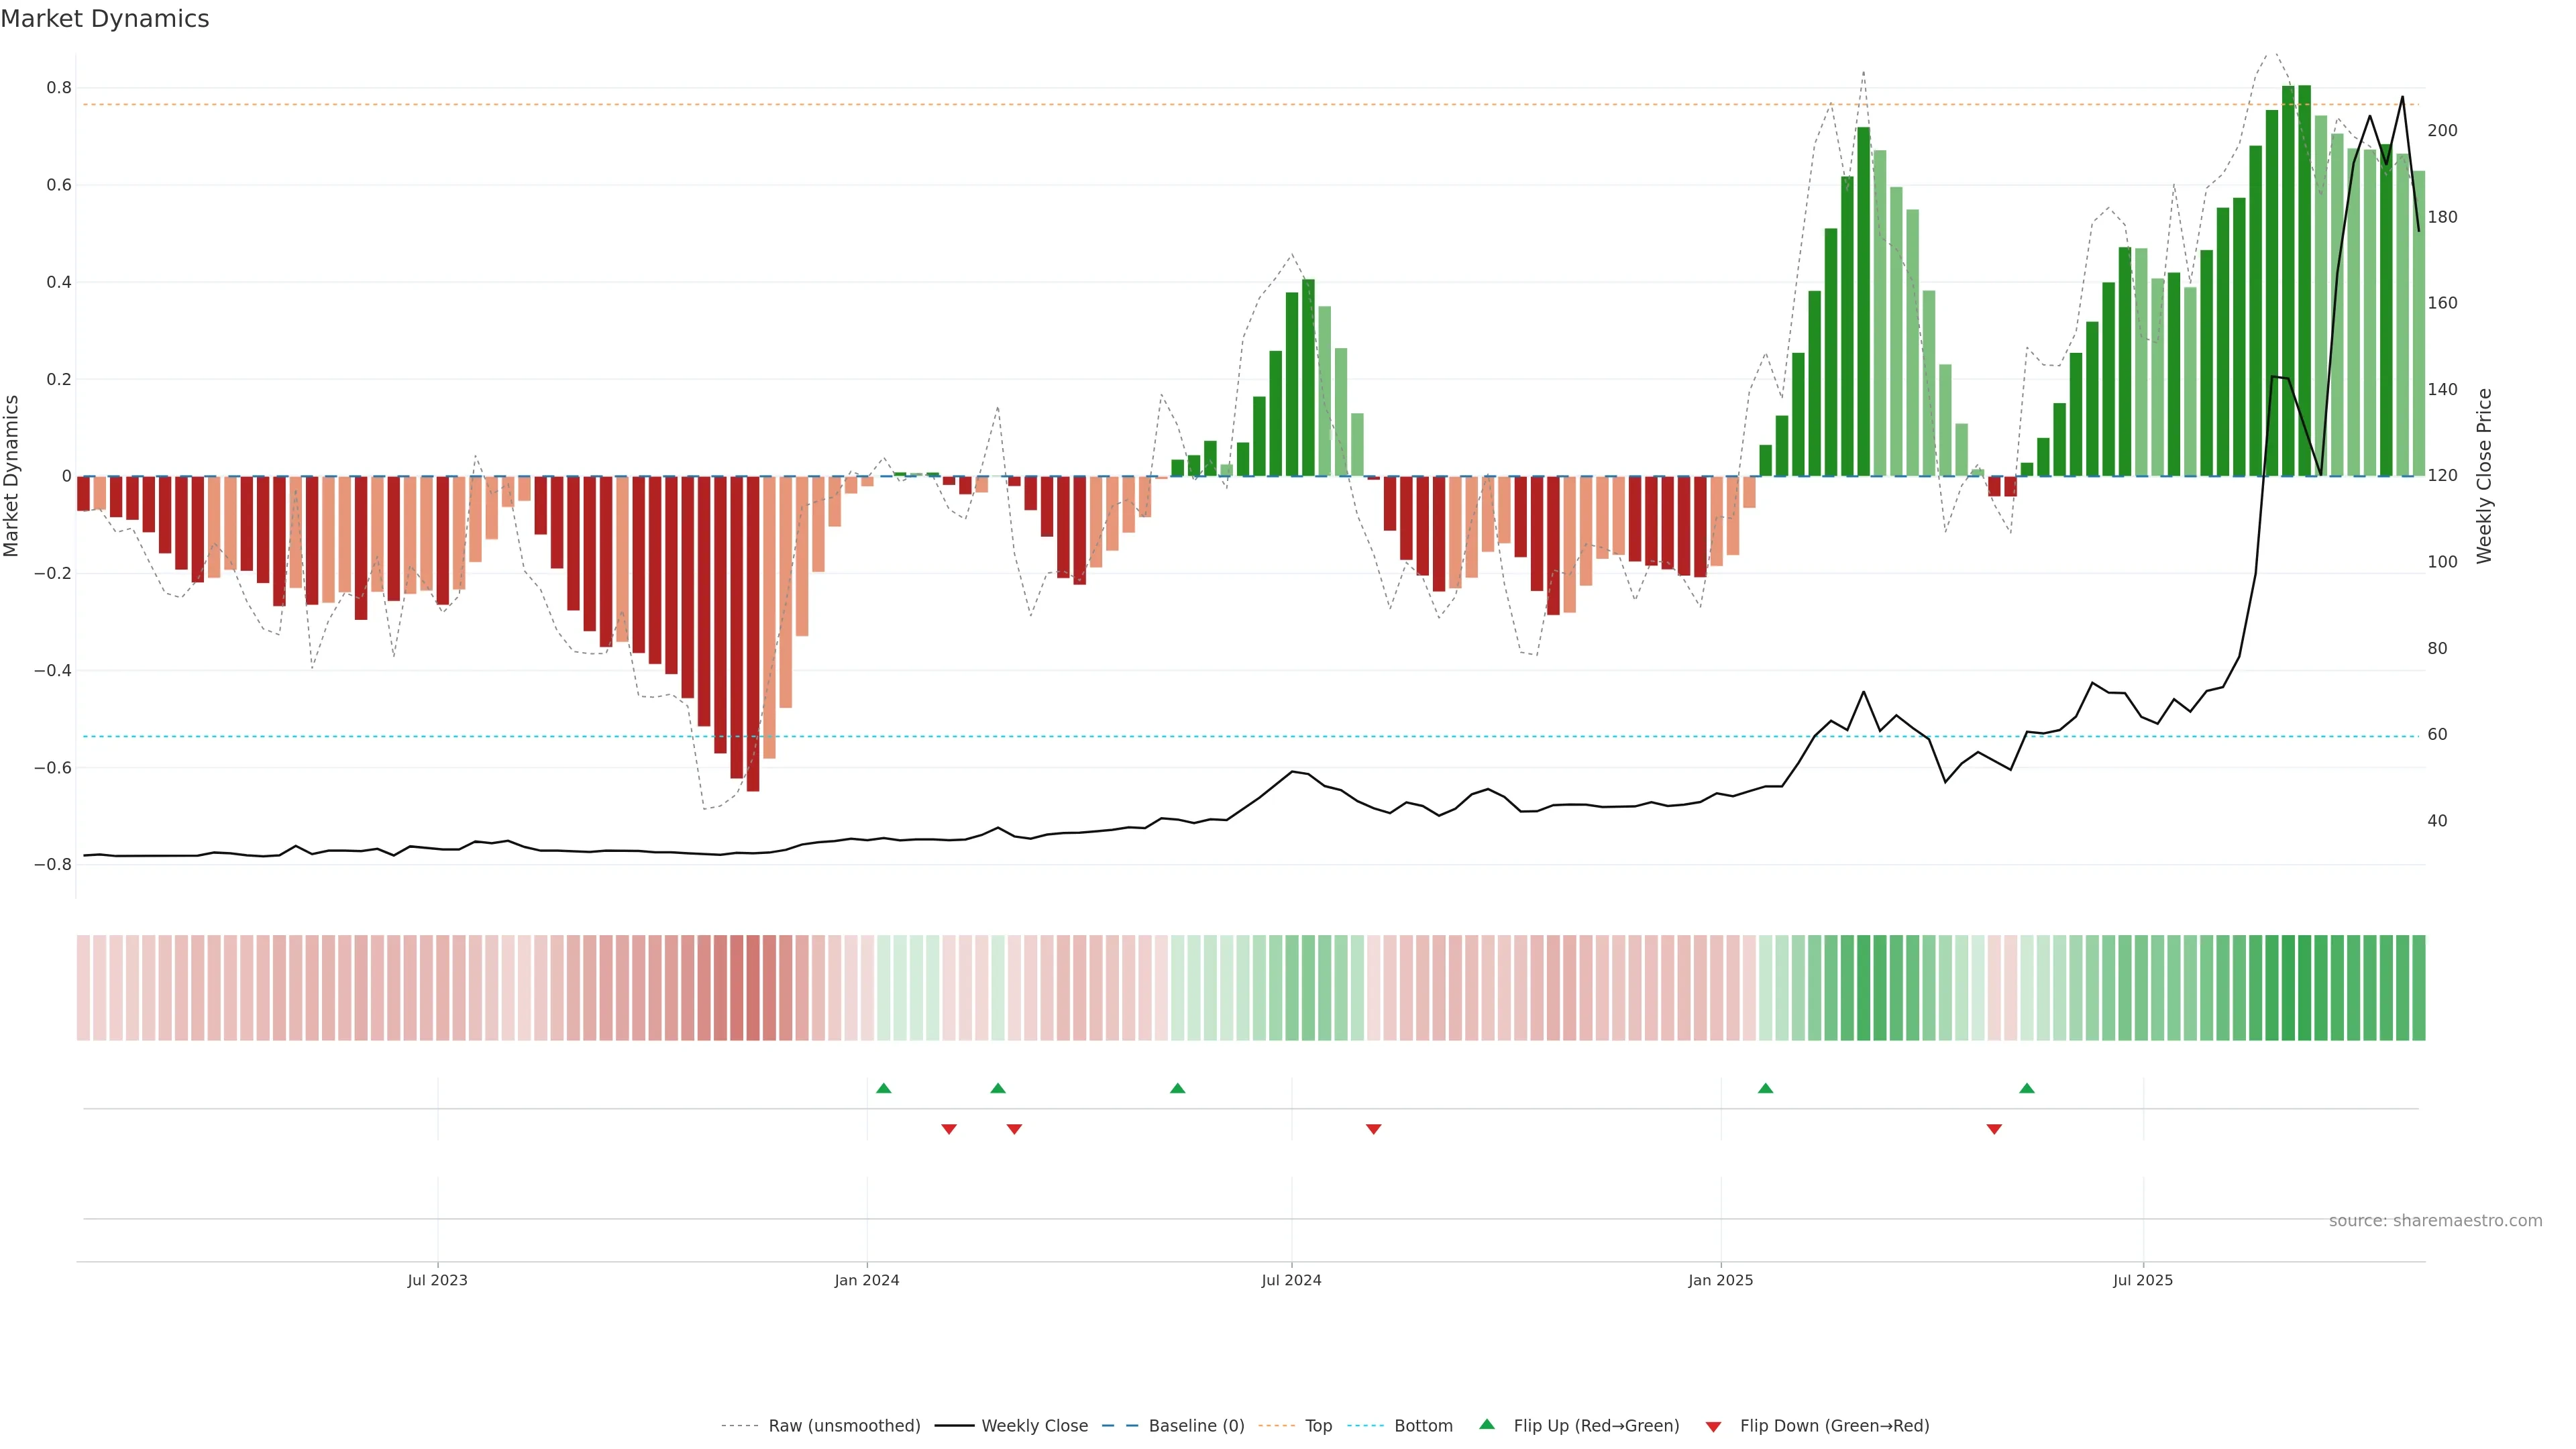
Task: Click the 200 tick on right price axis
Action: (2442, 131)
